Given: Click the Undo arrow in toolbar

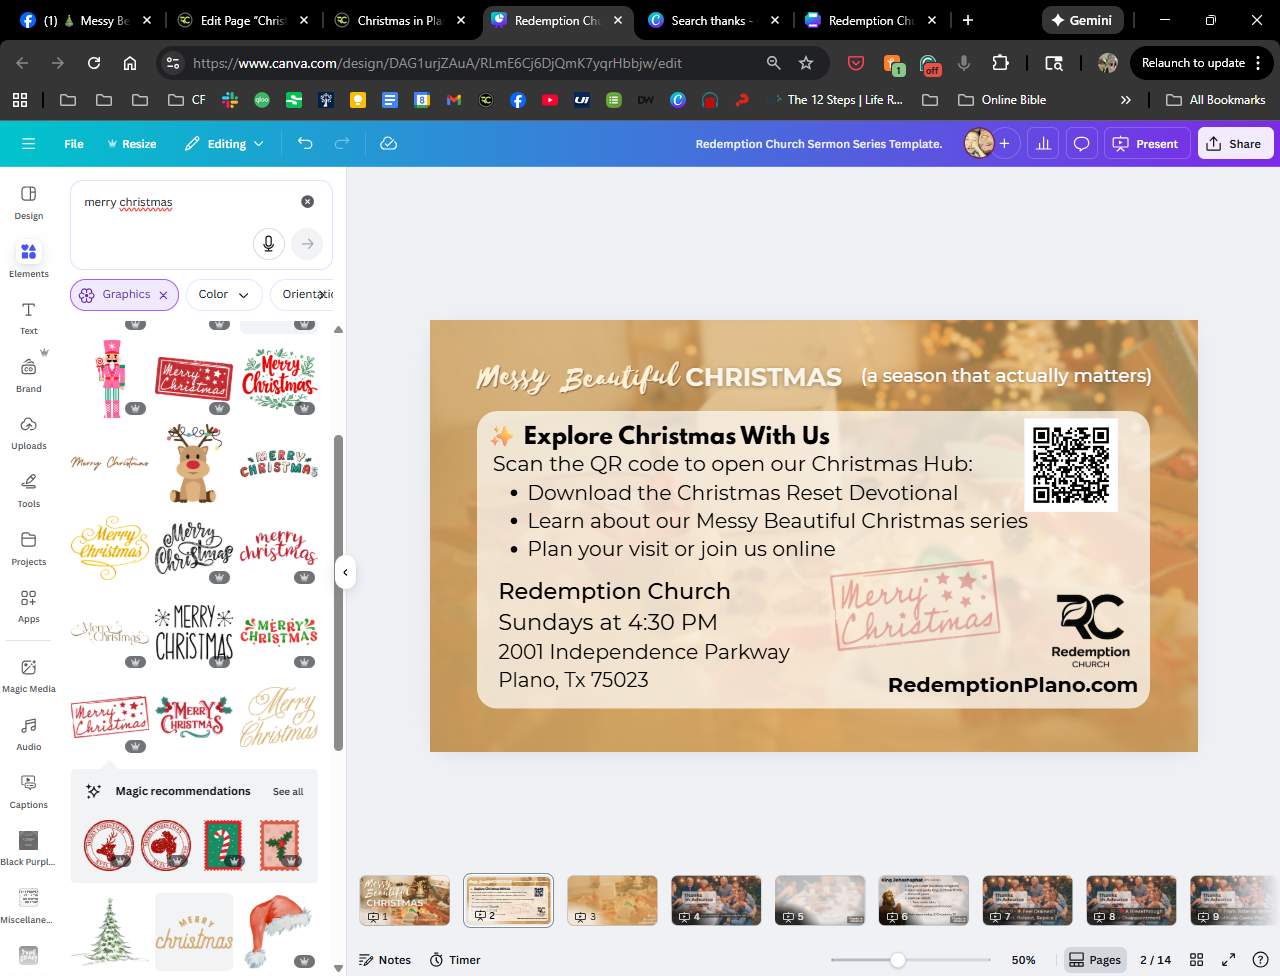Looking at the screenshot, I should coord(305,144).
